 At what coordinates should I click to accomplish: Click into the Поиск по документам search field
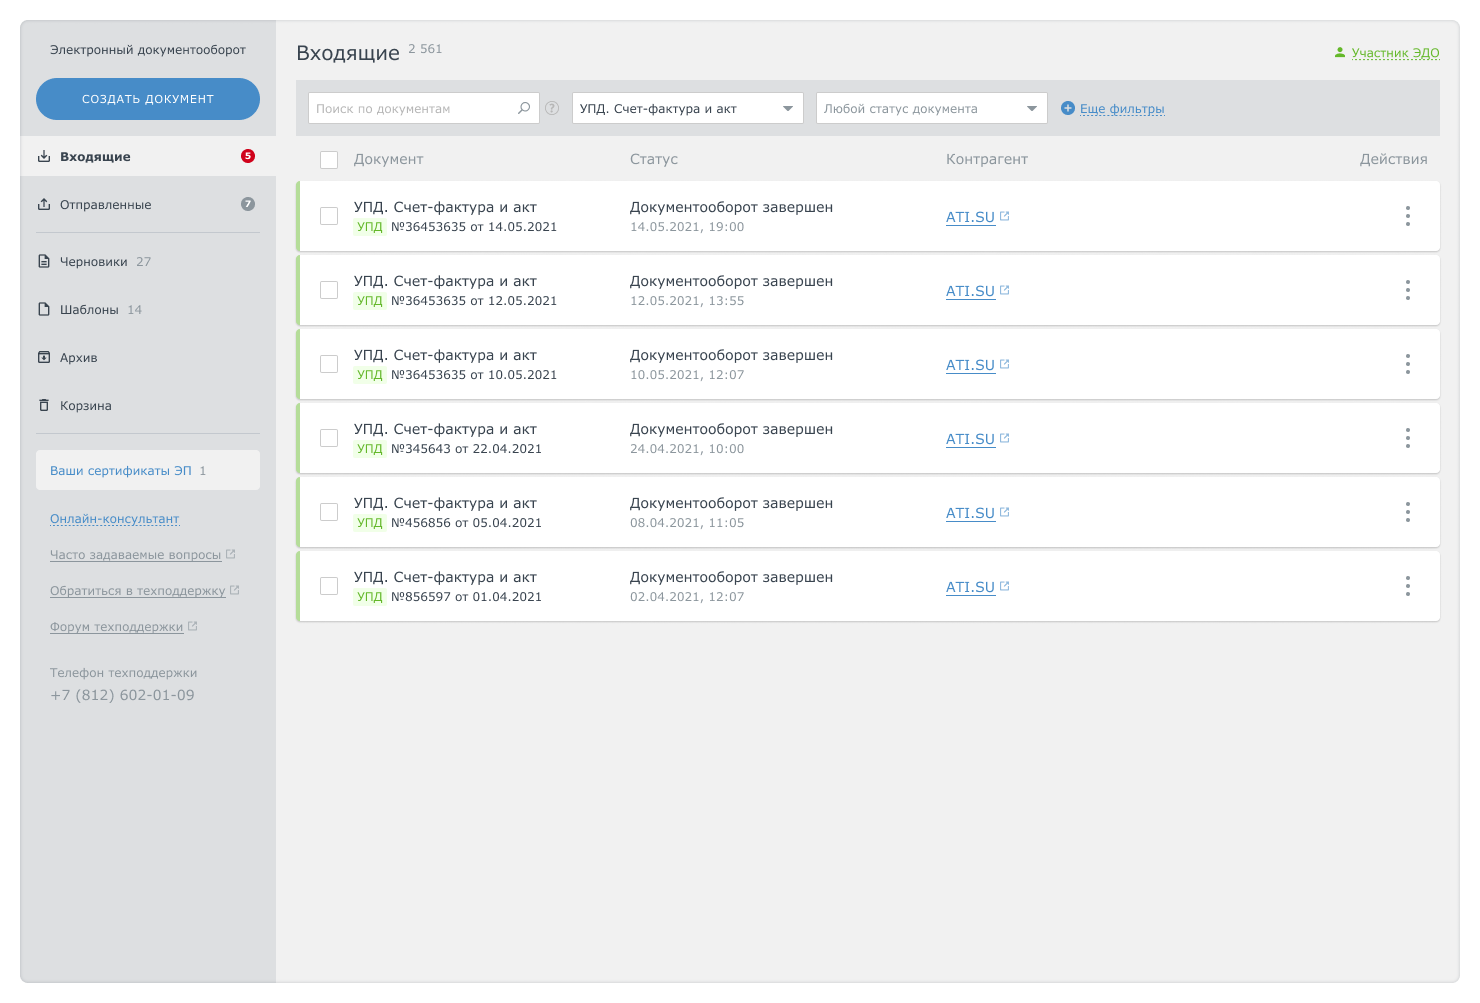tap(412, 108)
